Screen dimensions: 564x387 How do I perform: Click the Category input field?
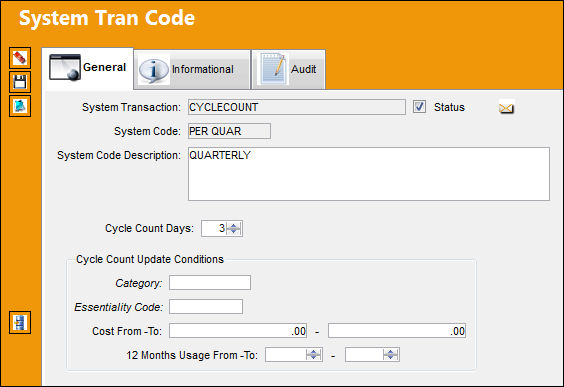click(210, 283)
